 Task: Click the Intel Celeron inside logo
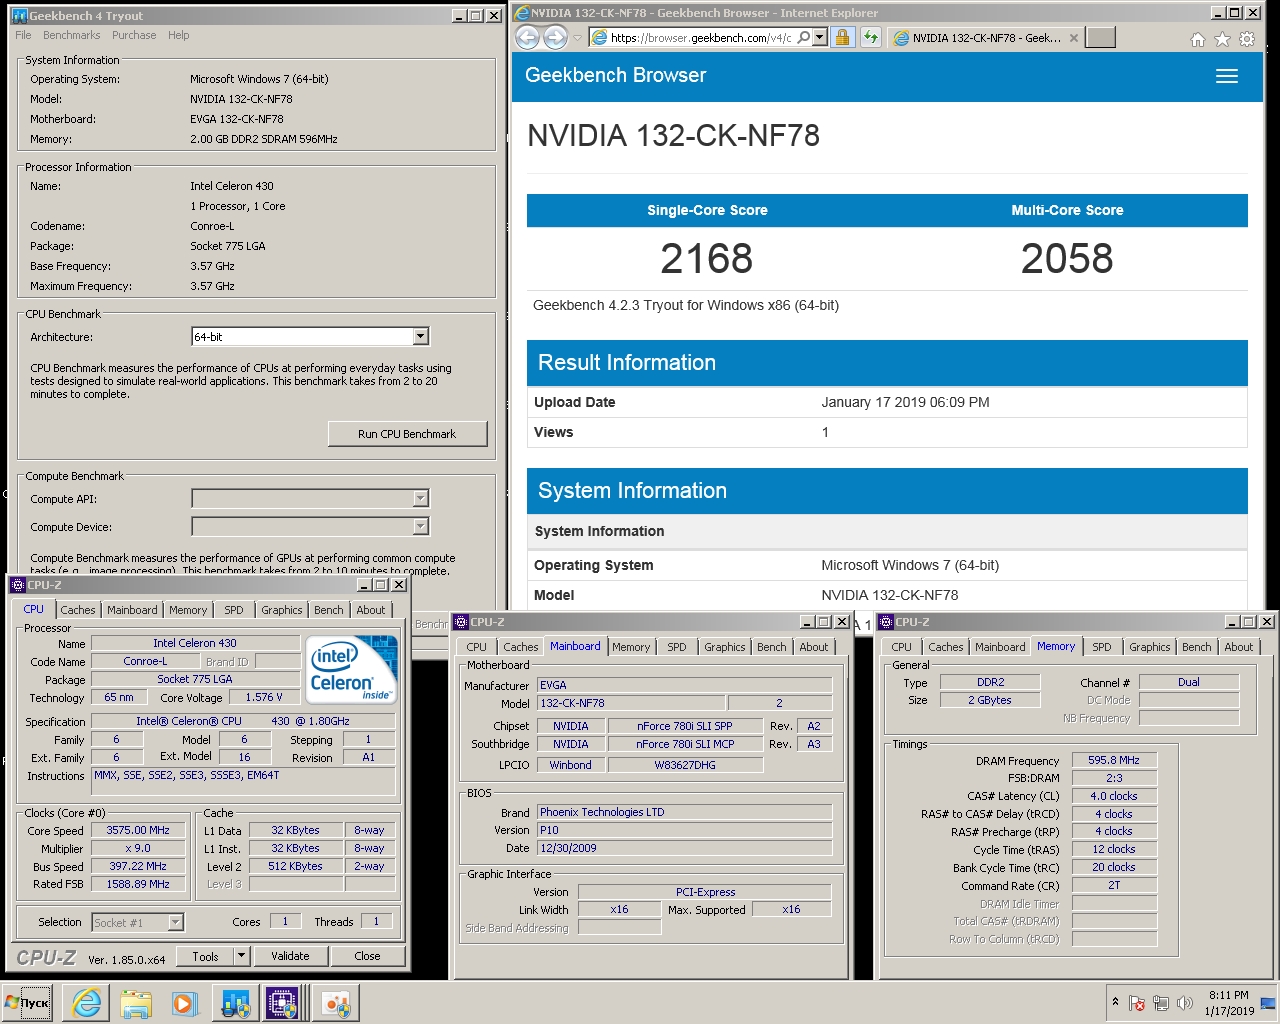[x=351, y=669]
